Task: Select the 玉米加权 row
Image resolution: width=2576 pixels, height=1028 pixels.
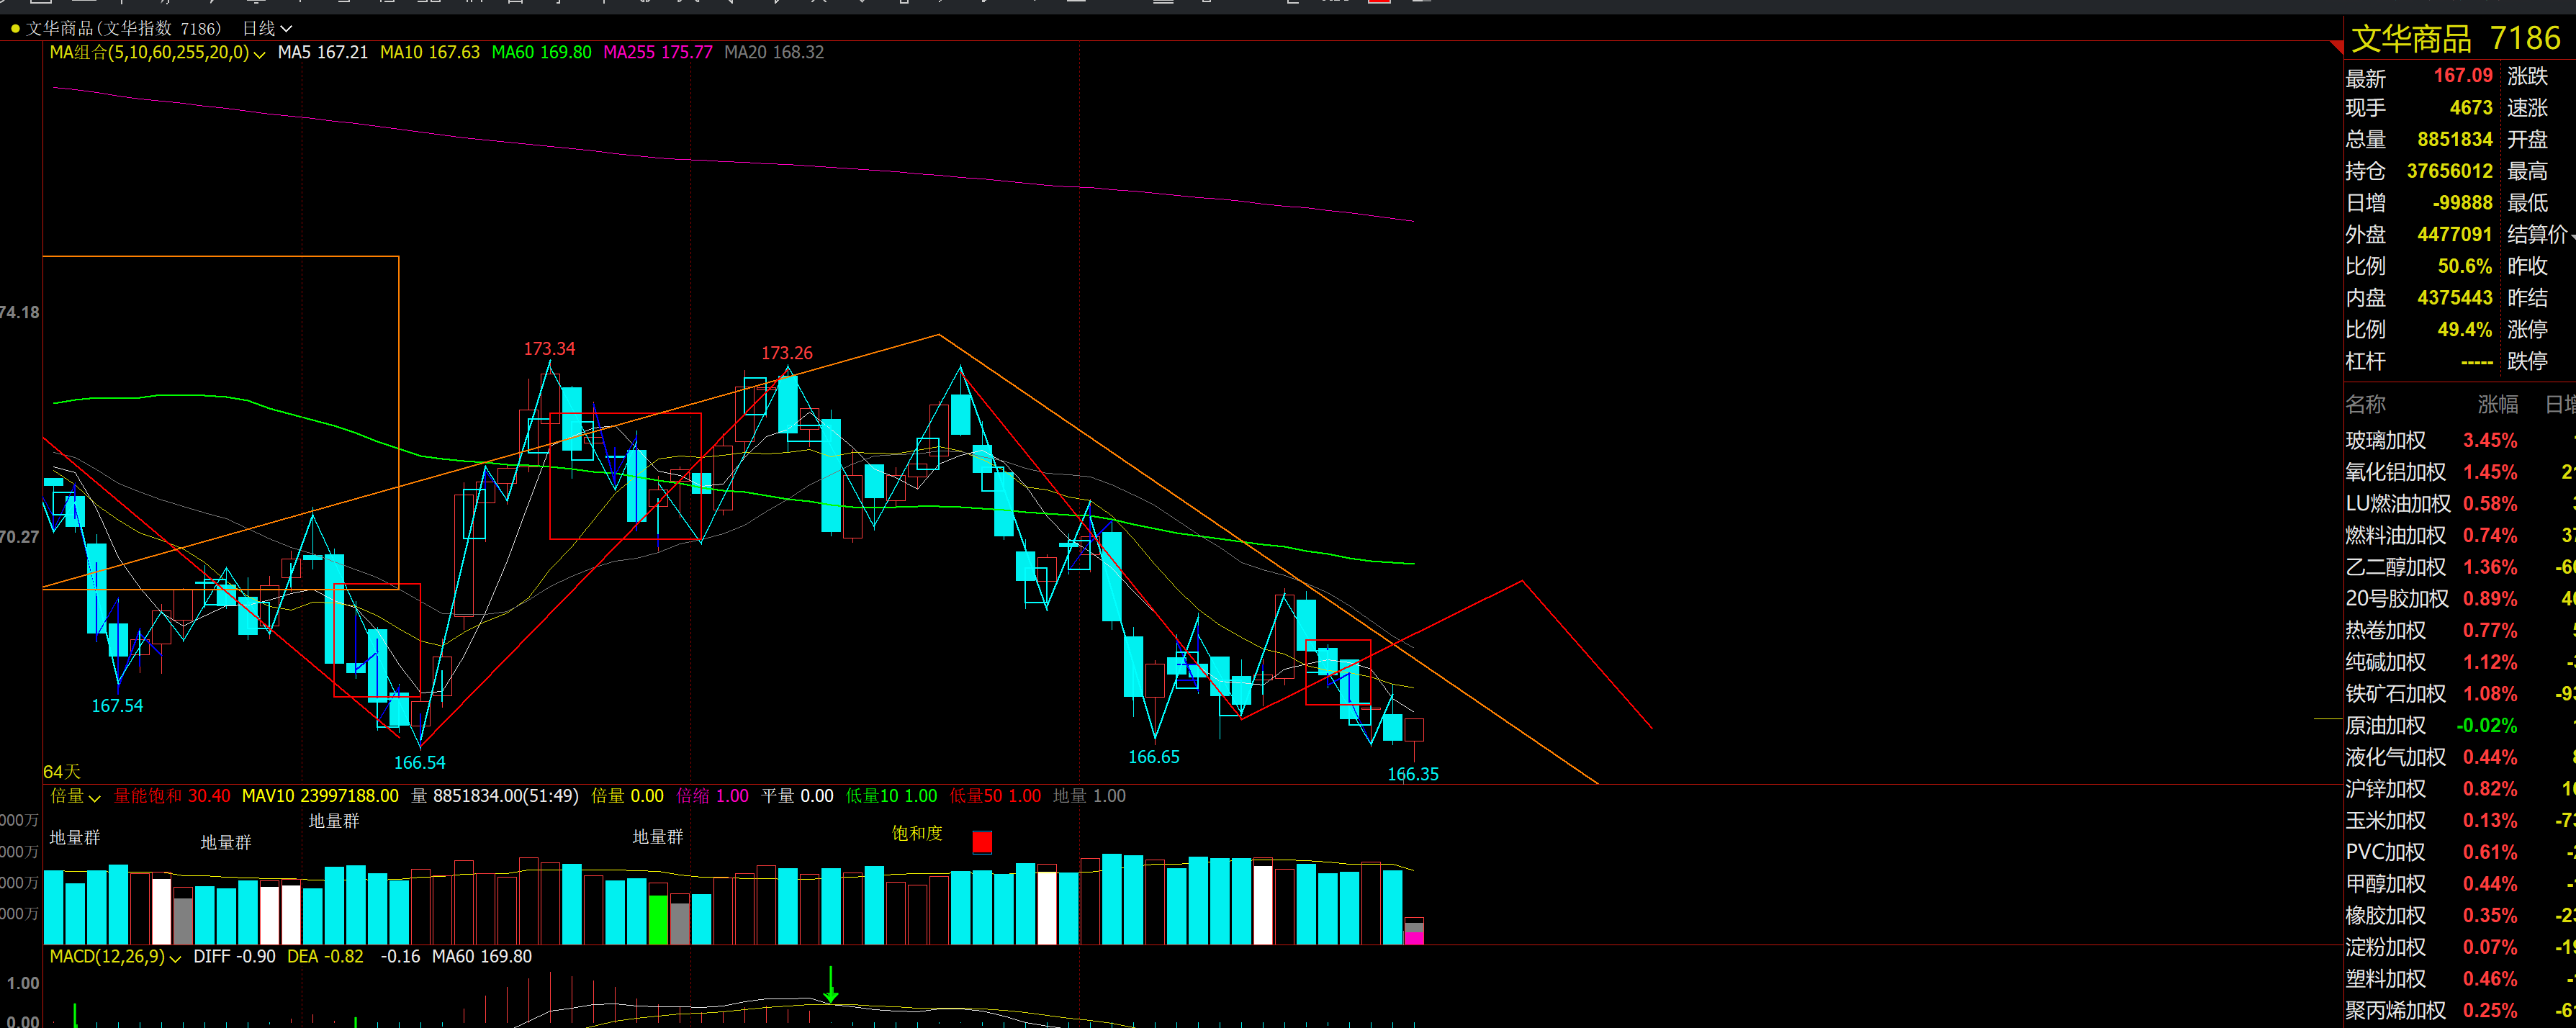Action: [x=2460, y=821]
